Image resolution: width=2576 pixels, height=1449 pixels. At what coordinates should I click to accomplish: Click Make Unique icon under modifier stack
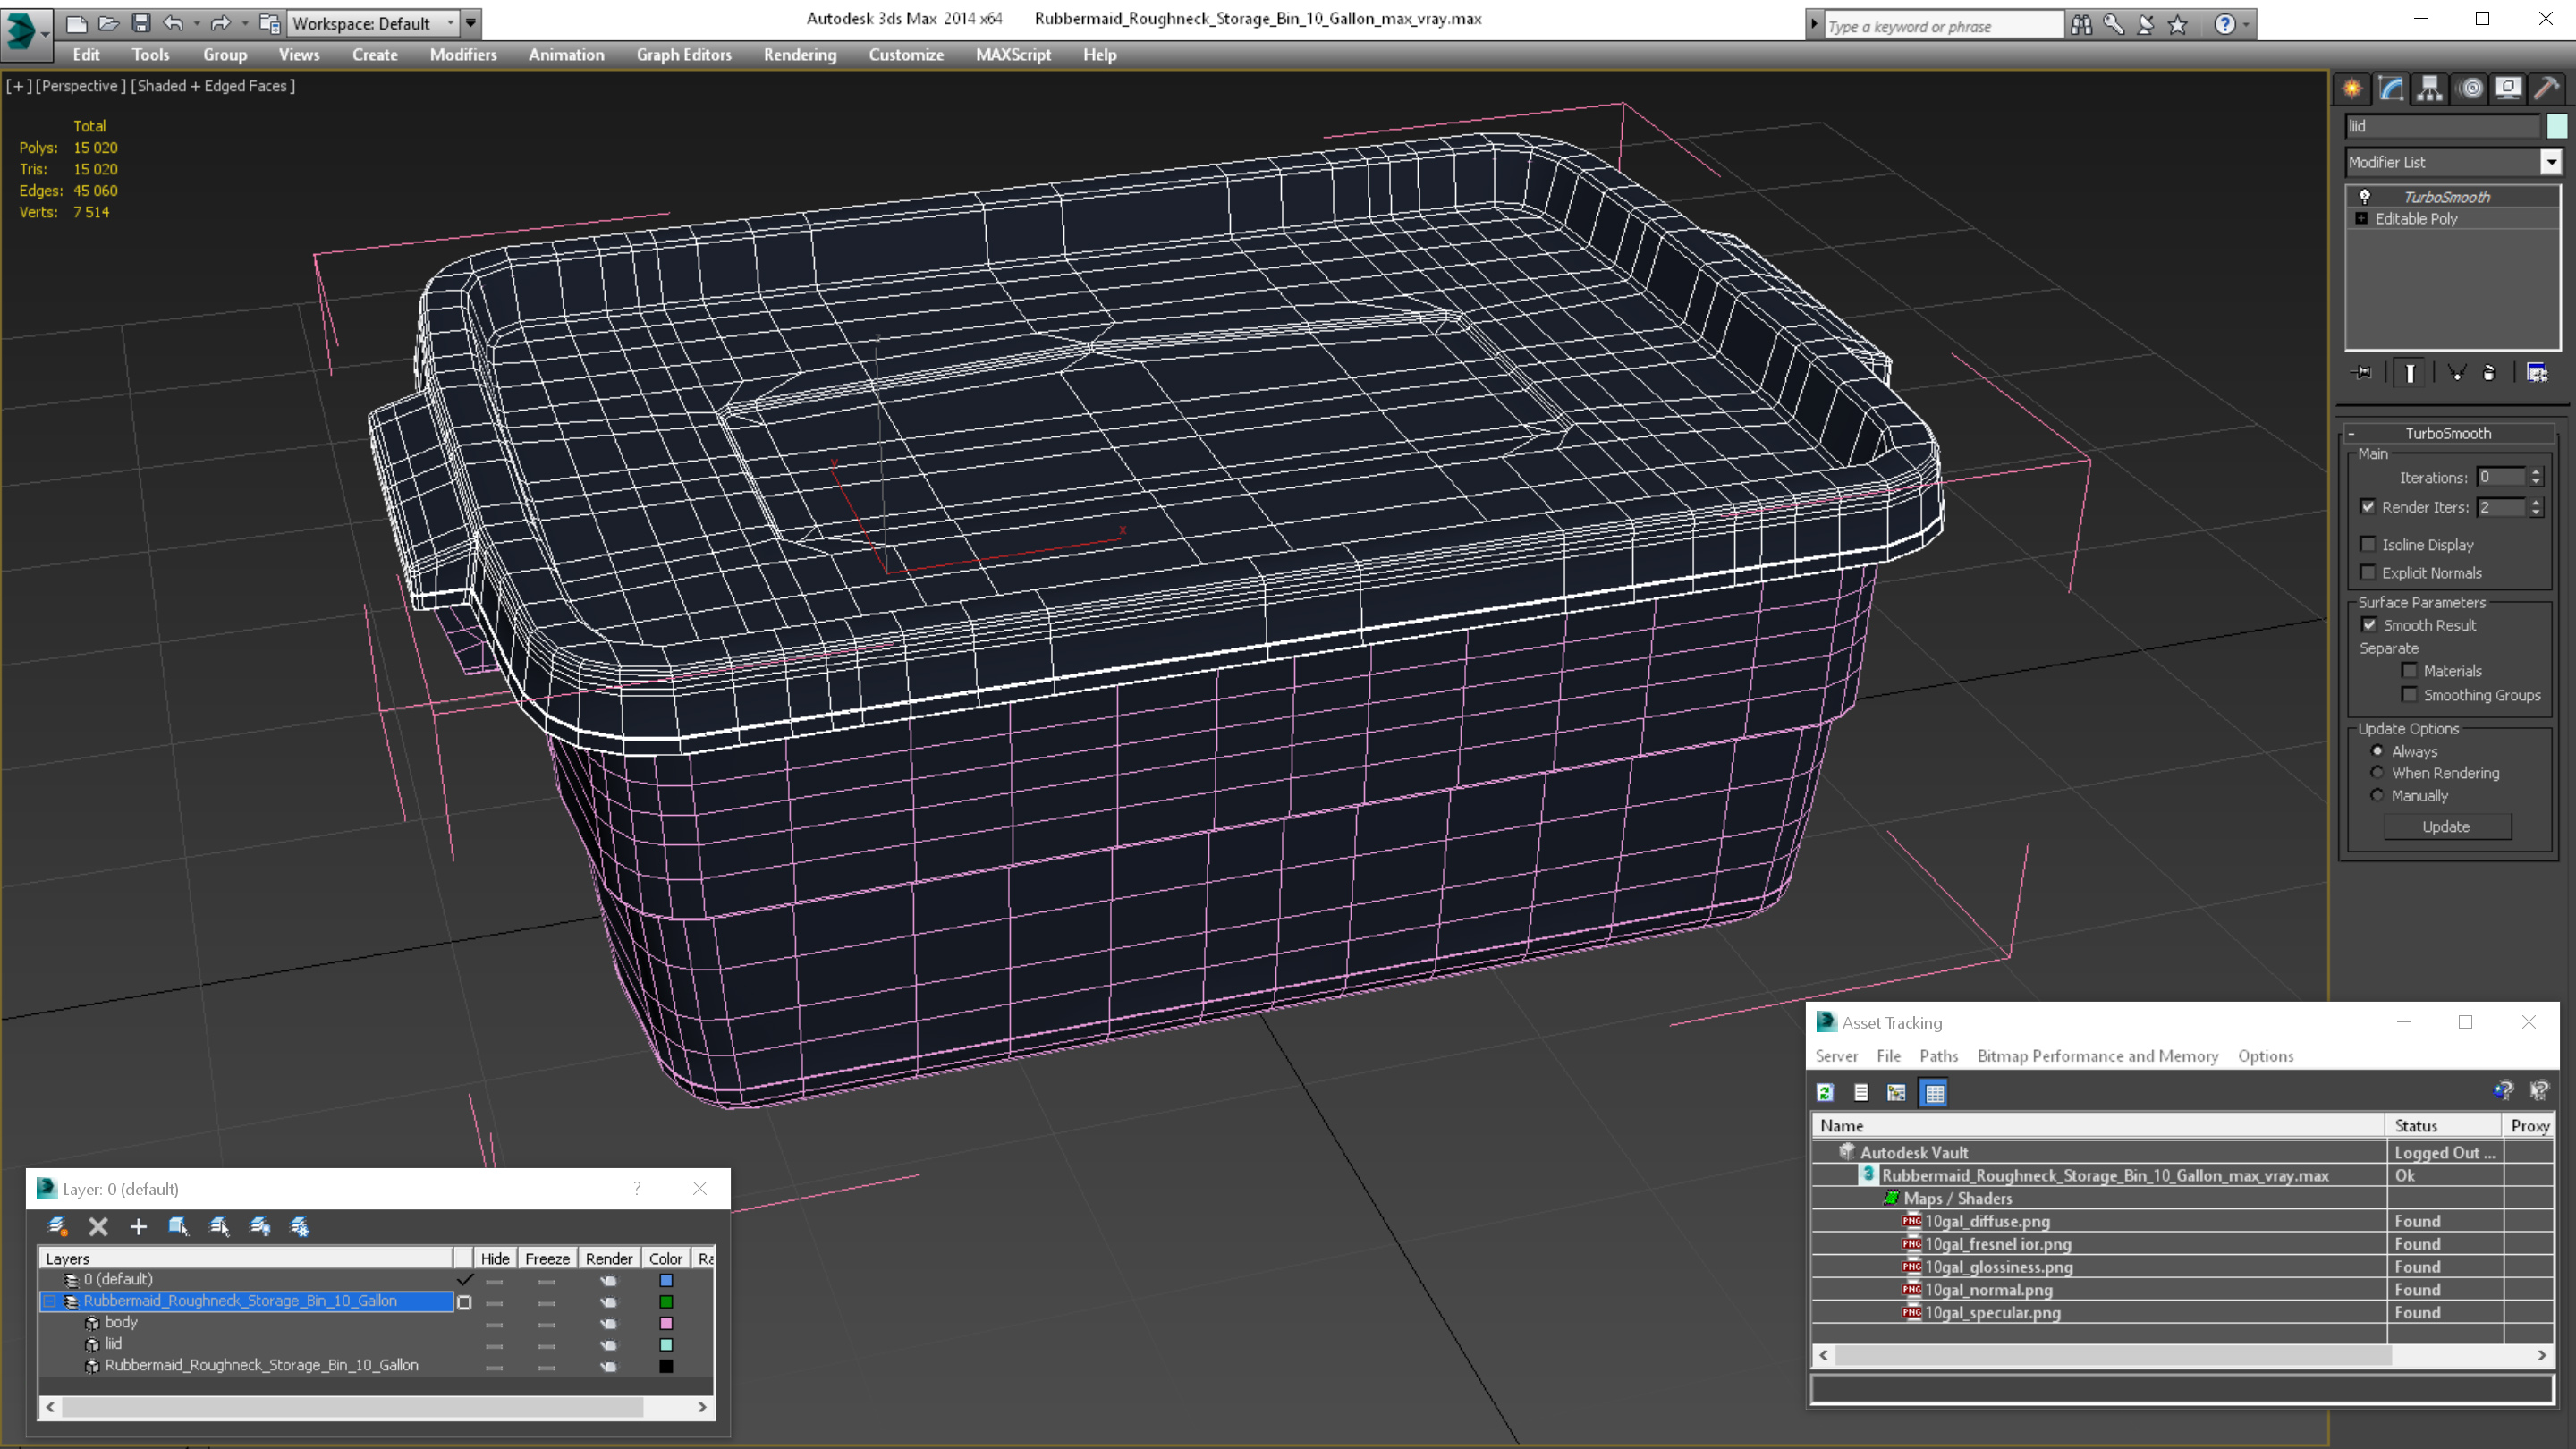click(2456, 372)
